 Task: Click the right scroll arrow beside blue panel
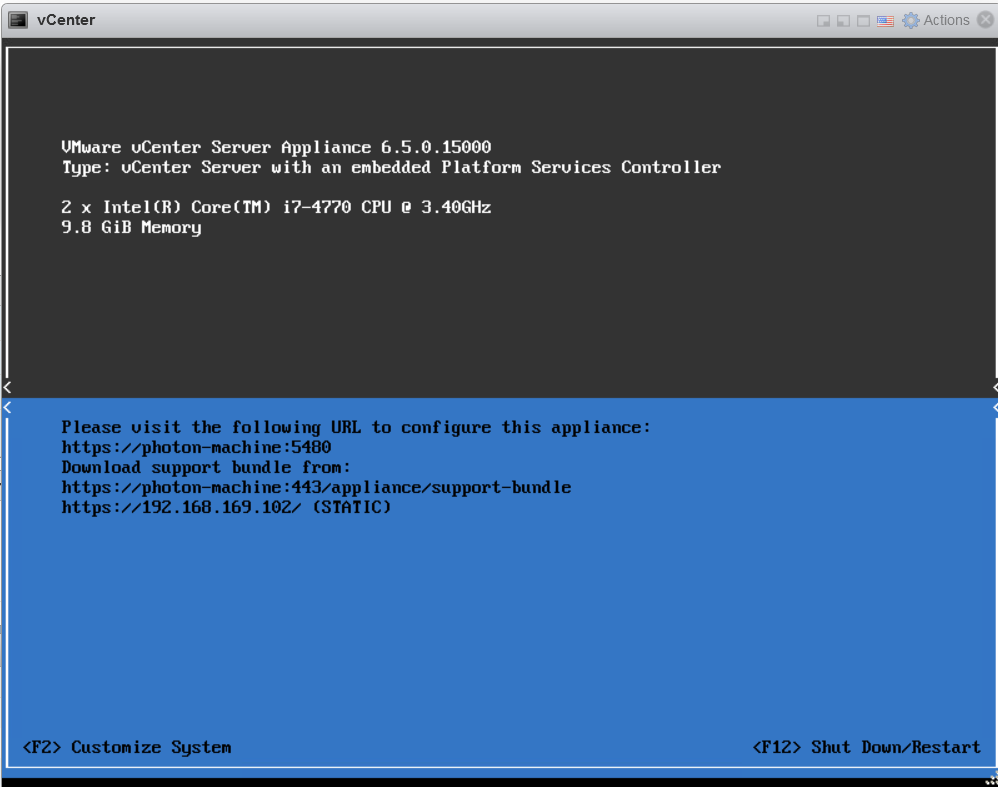click(992, 407)
